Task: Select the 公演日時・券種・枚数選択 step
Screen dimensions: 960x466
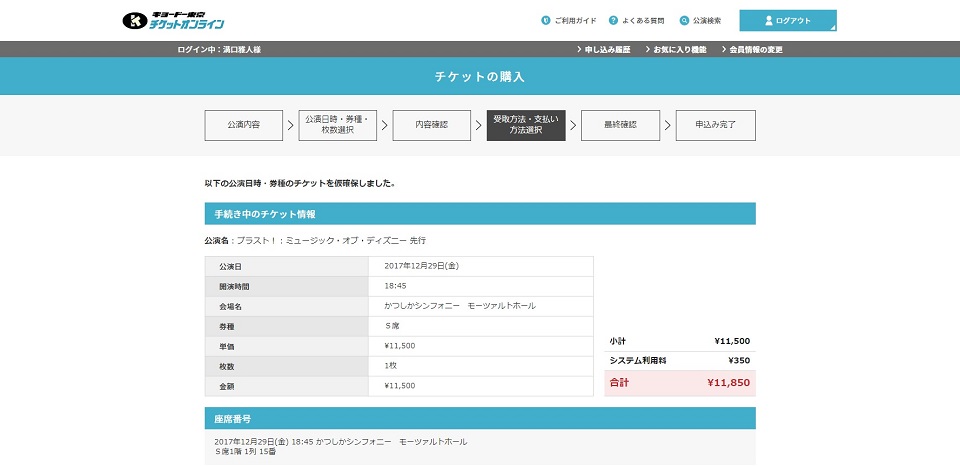Action: coord(337,125)
